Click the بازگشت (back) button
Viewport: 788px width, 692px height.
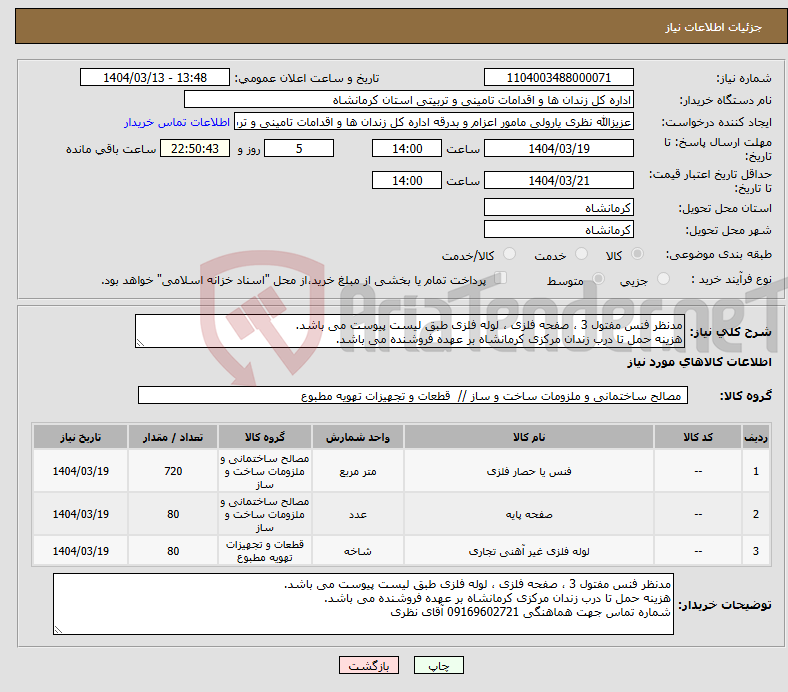coord(369,665)
